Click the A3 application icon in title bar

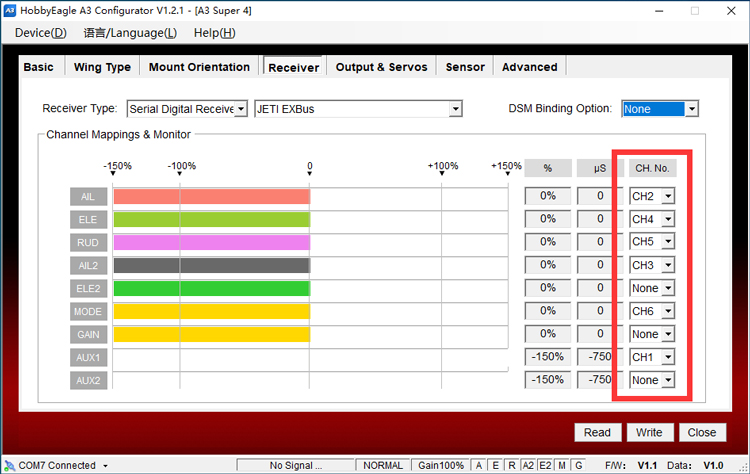[x=9, y=9]
